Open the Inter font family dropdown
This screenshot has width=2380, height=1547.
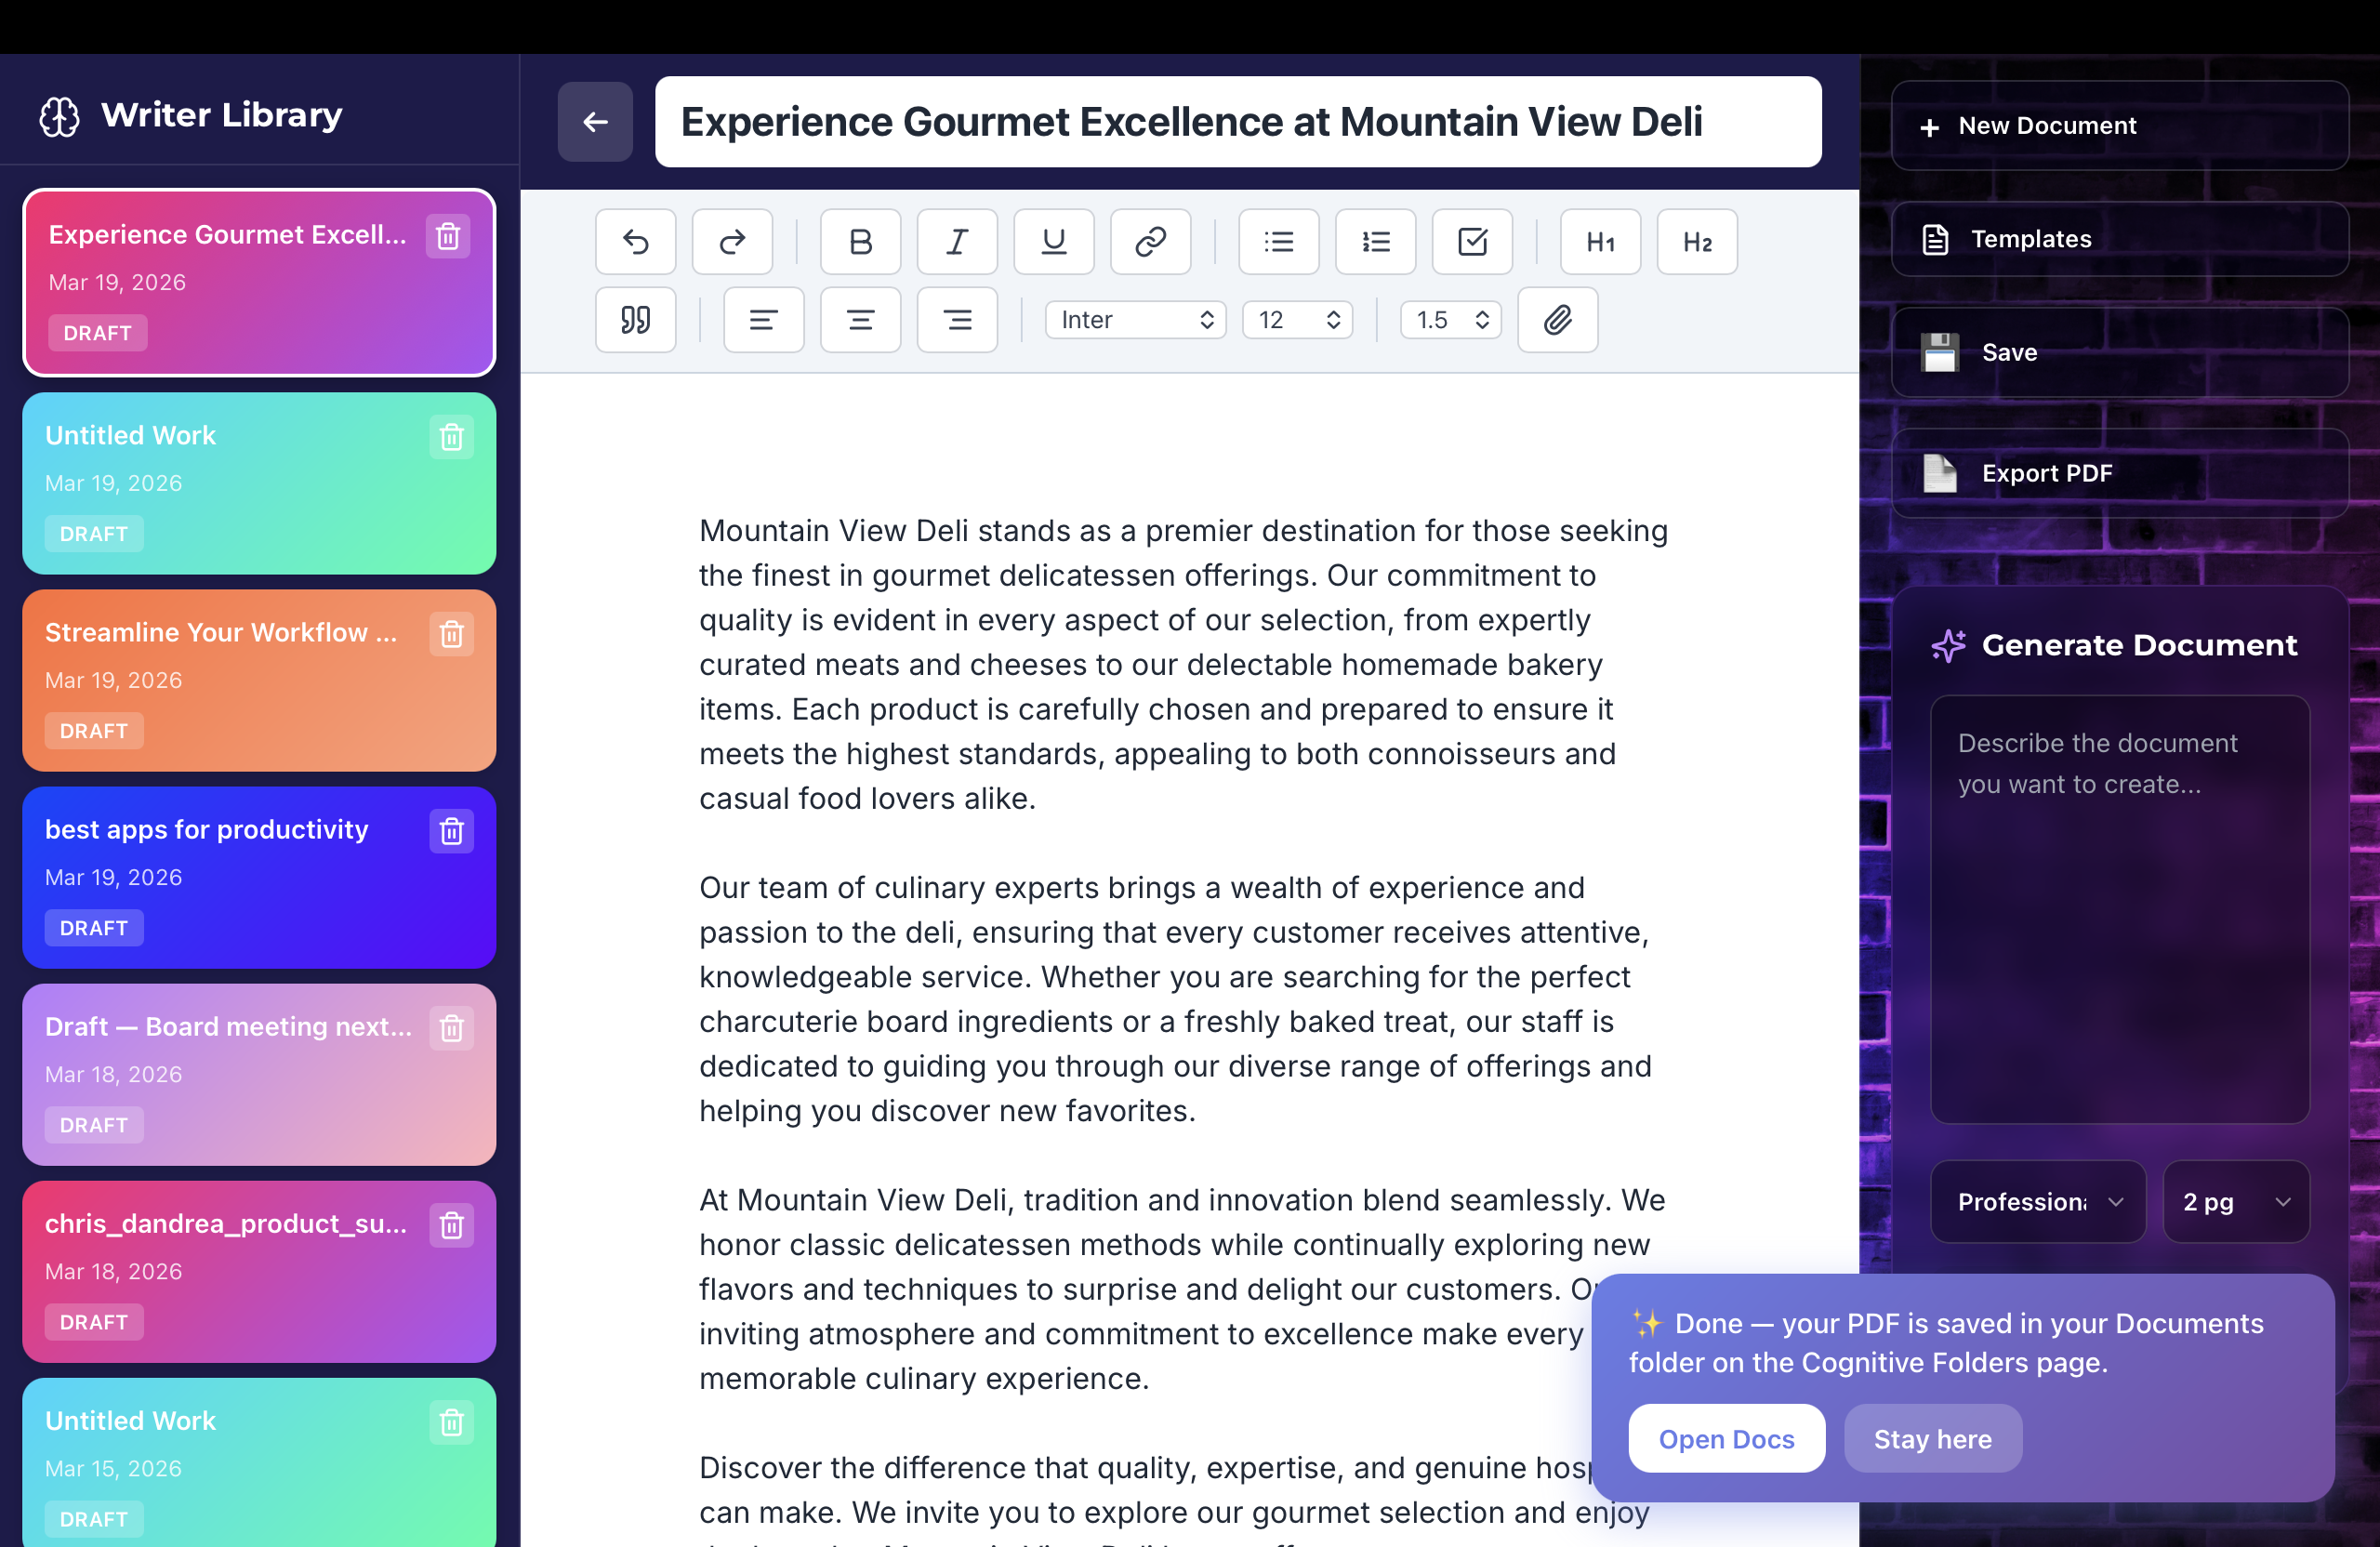(x=1135, y=320)
